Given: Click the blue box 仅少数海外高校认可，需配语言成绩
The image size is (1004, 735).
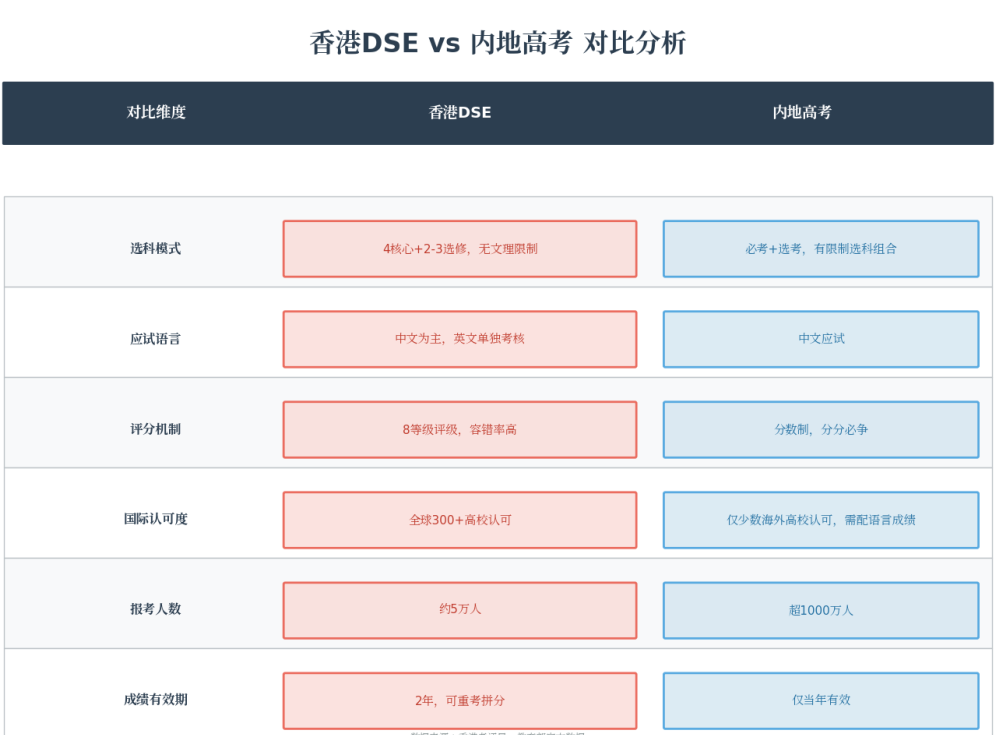Looking at the screenshot, I should tap(821, 520).
